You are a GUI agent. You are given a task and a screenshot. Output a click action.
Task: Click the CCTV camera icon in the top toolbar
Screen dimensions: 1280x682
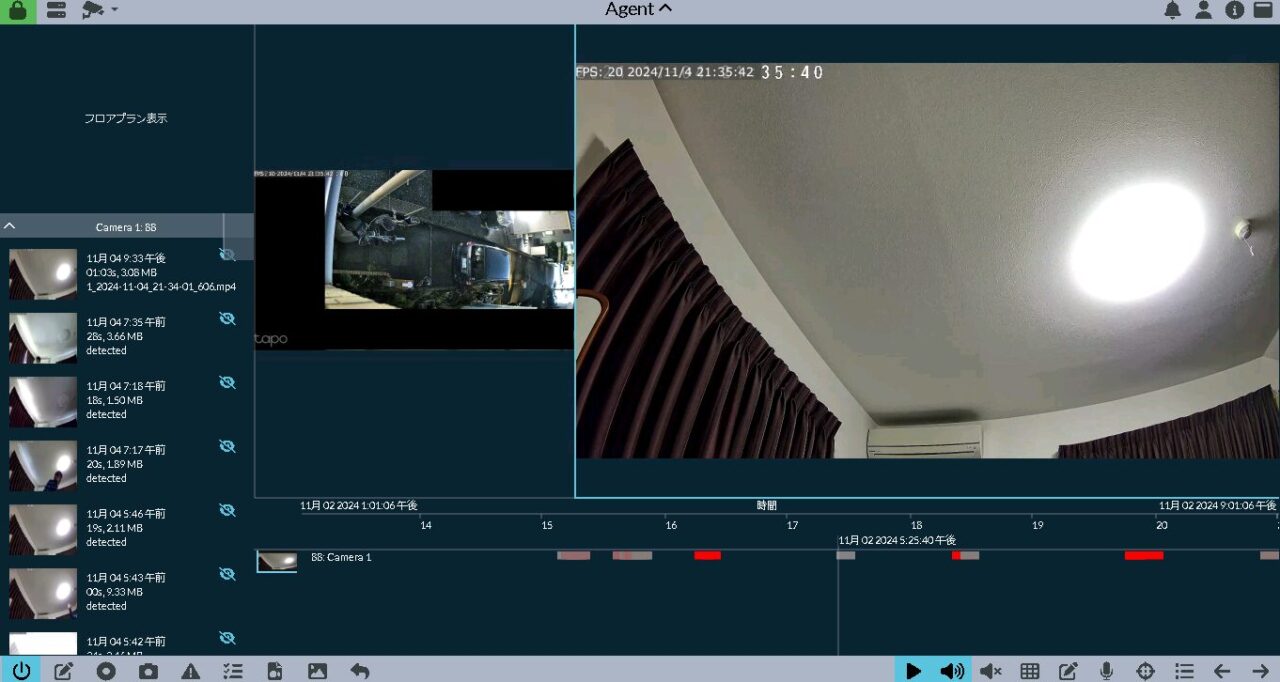93,10
